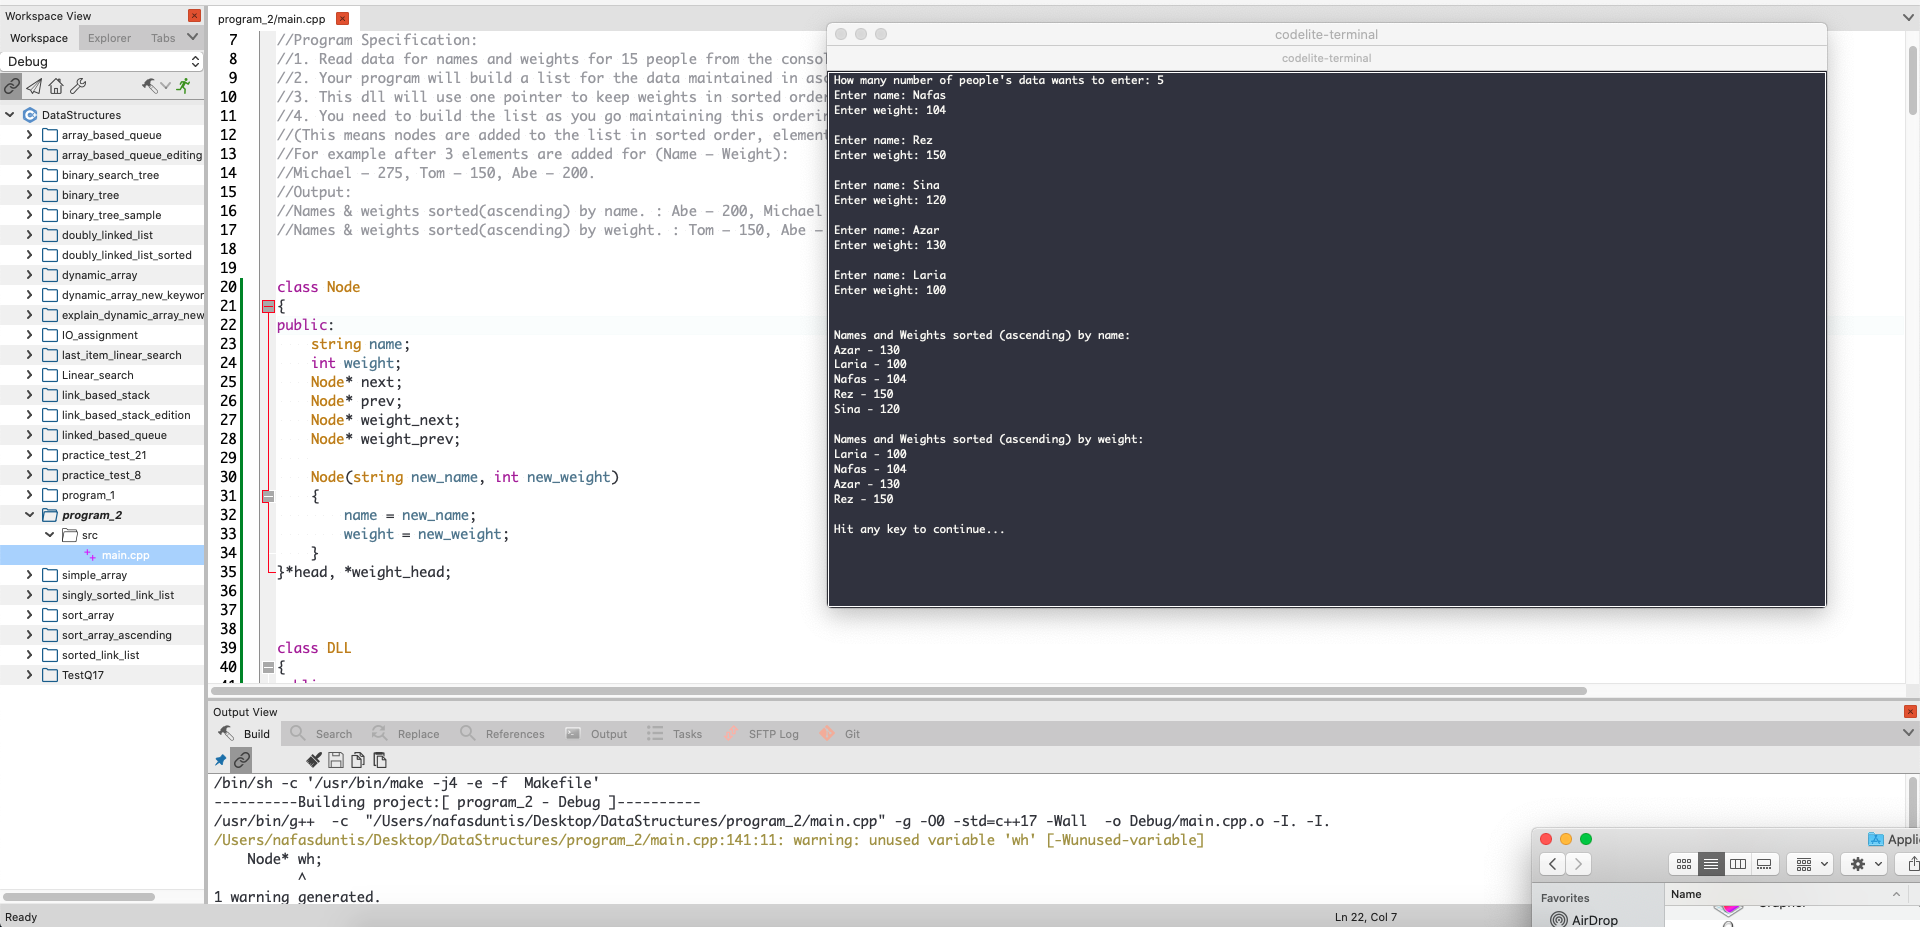Open the Build output tab

tap(245, 733)
